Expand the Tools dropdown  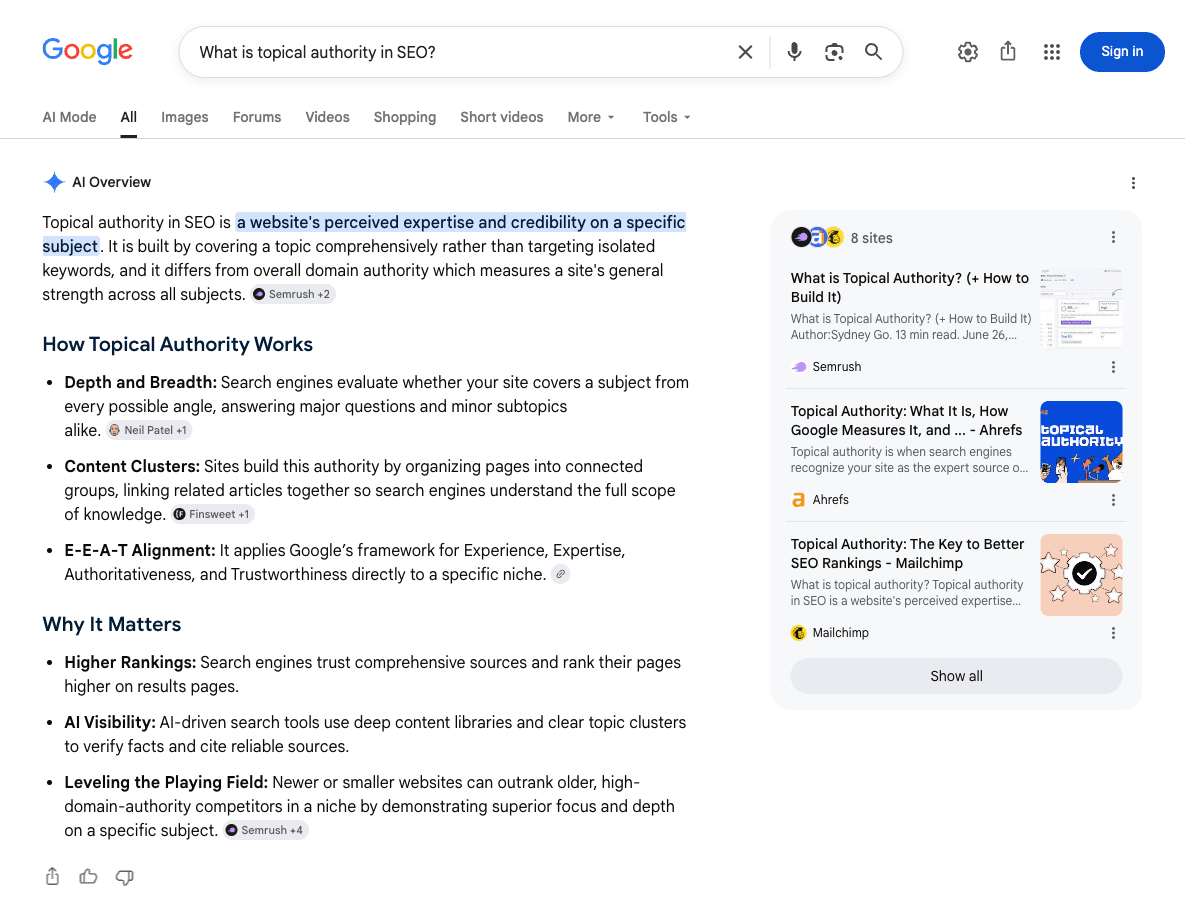[667, 117]
